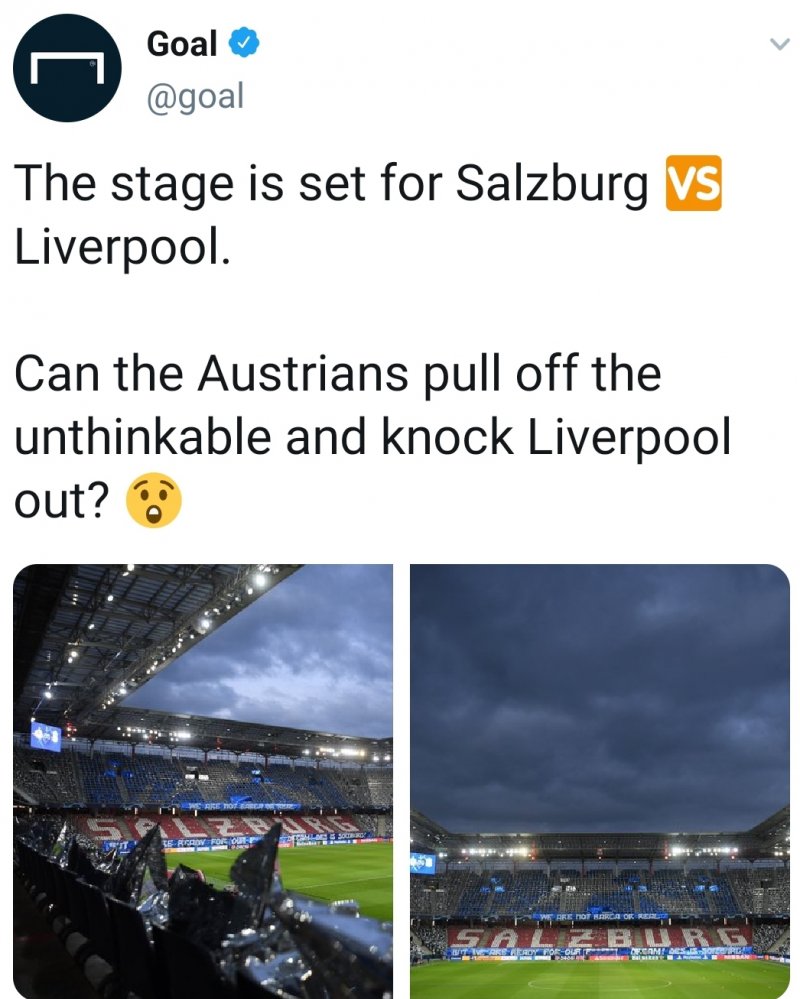Screen dimensions: 800x999
Task: Click the green pitch in the right photo
Action: (600, 978)
